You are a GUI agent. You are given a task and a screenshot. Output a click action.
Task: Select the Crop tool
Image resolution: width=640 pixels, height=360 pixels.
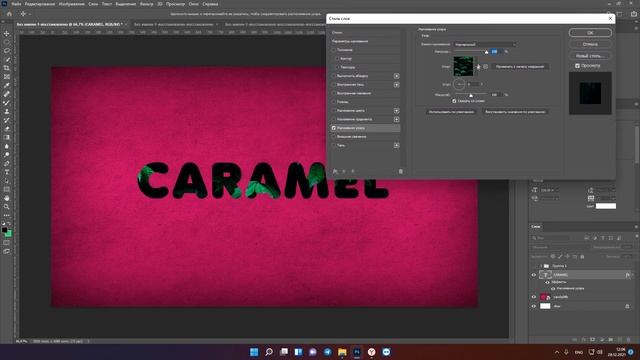[x=7, y=68]
